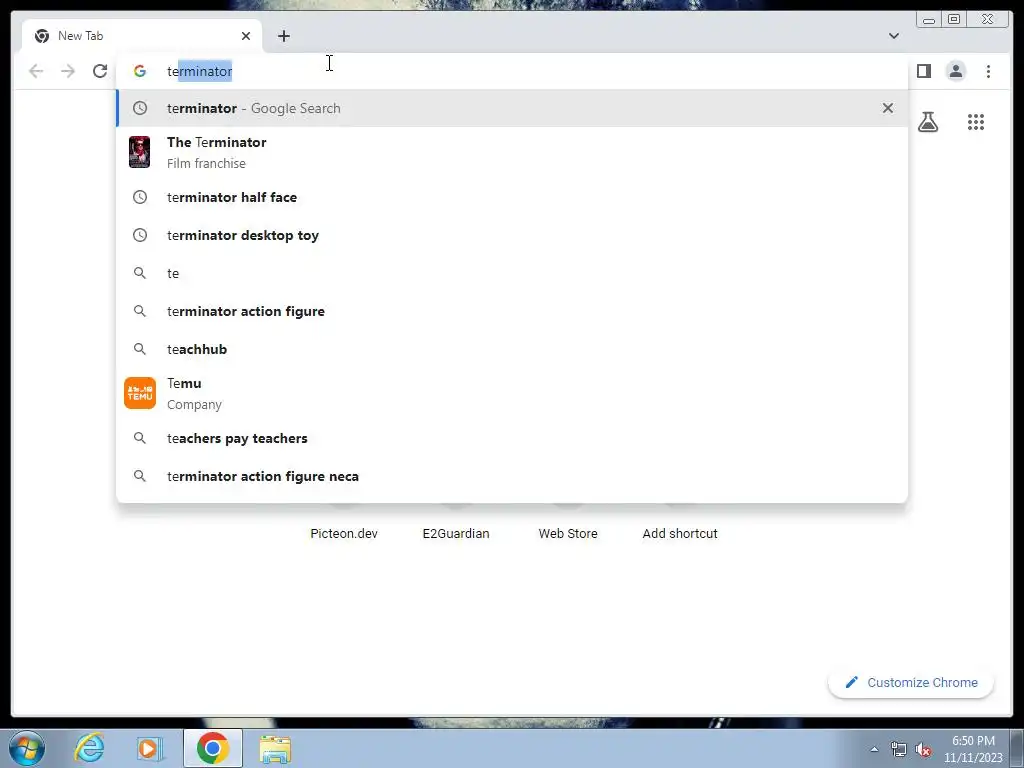Image resolution: width=1024 pixels, height=768 pixels.
Task: Select 'terminator action figure' suggestion
Action: coord(512,311)
